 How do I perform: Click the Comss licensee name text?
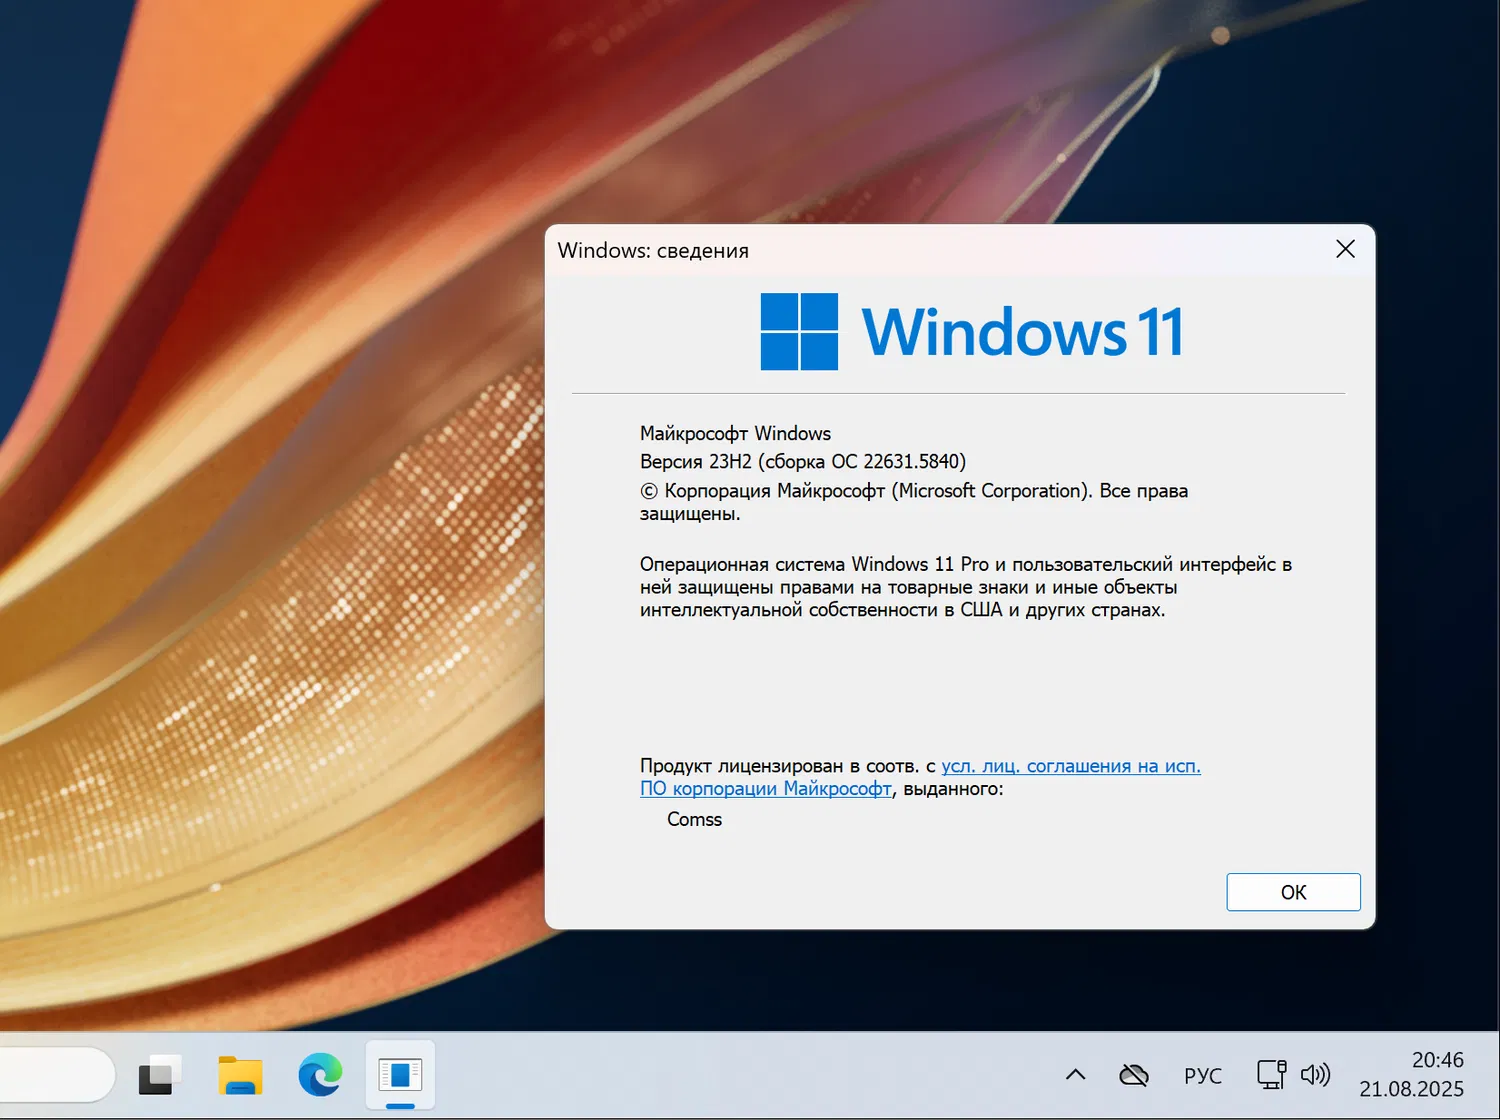click(694, 819)
